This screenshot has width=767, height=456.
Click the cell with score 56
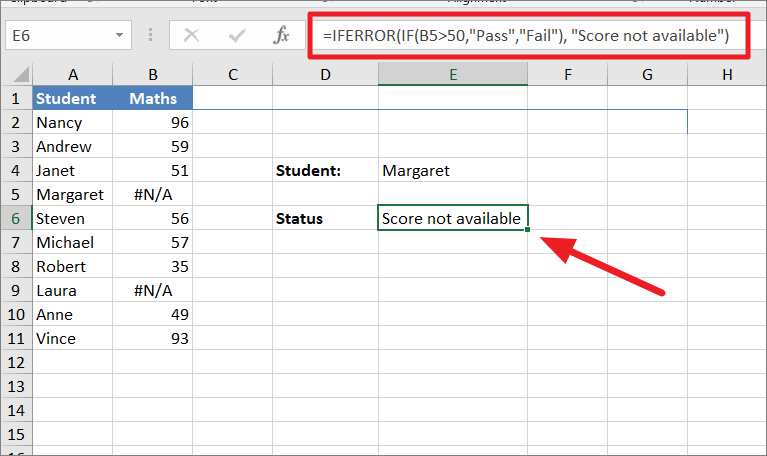coord(153,218)
